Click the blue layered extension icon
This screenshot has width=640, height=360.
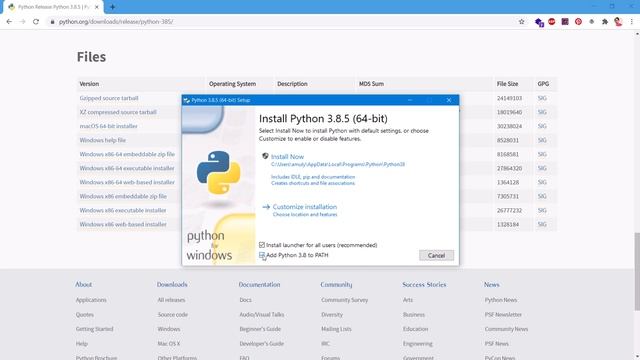click(x=539, y=22)
